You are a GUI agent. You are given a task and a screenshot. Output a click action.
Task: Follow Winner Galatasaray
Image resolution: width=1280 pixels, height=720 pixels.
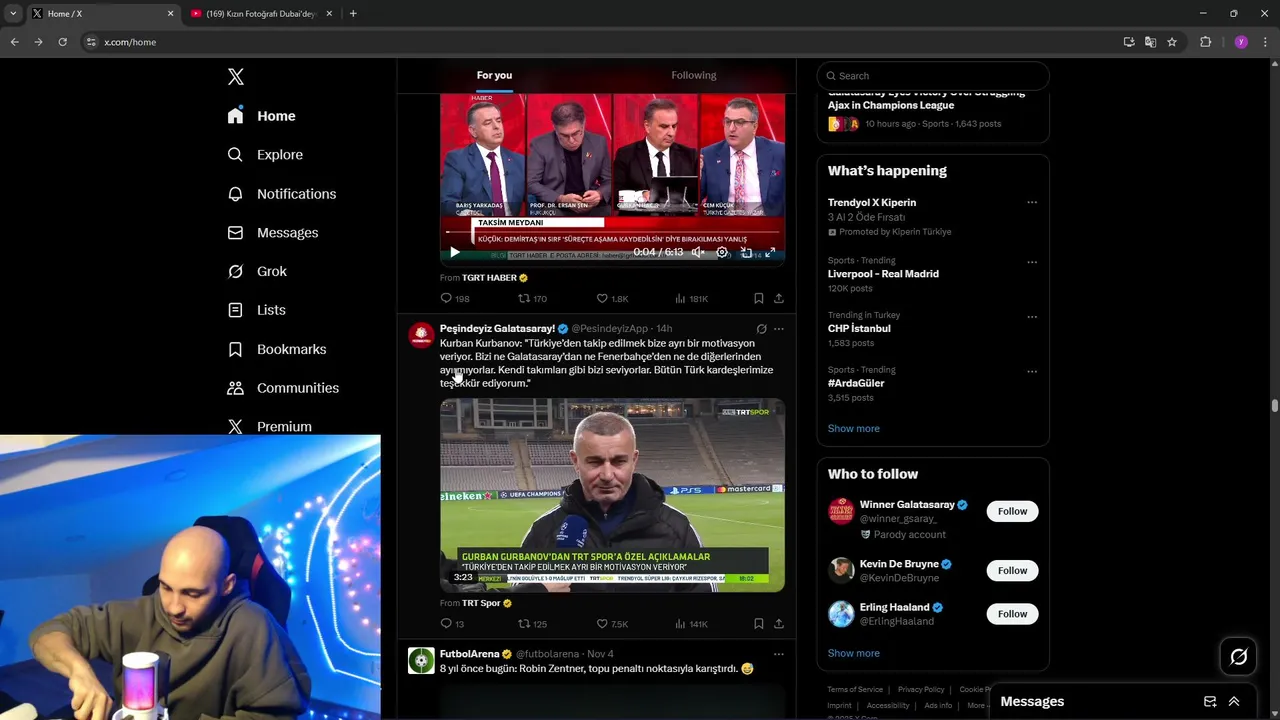[x=1012, y=512]
